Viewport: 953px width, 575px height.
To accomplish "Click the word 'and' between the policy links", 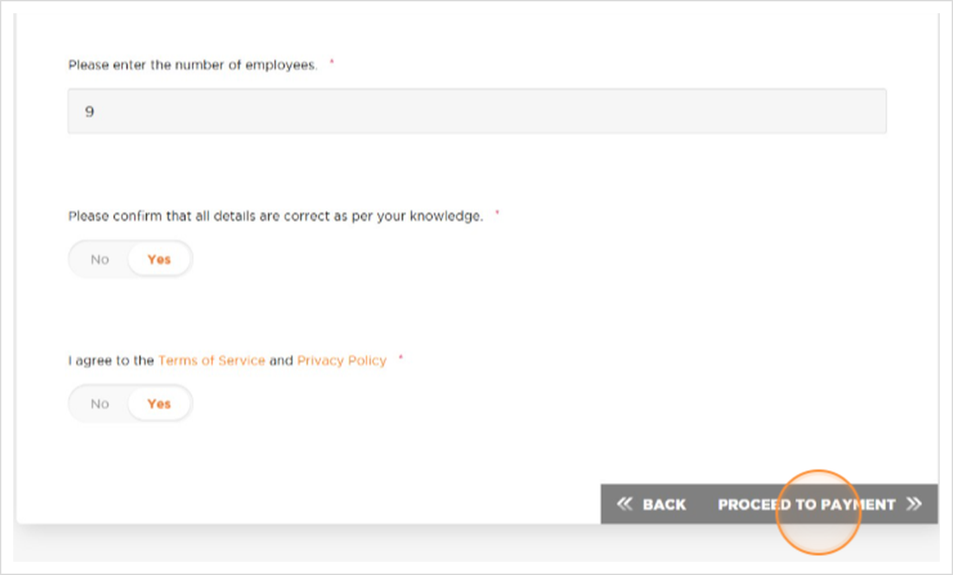I will click(281, 360).
